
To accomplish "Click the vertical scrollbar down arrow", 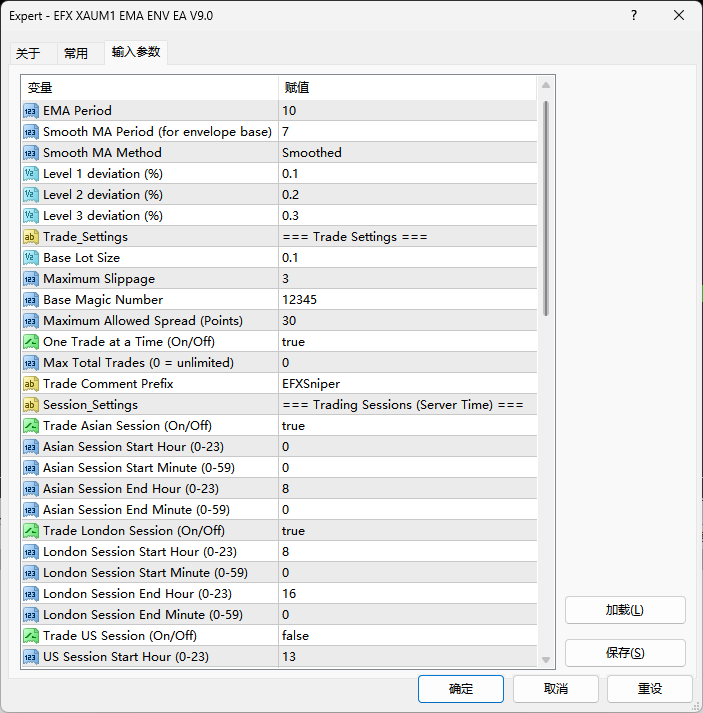I will (x=546, y=660).
